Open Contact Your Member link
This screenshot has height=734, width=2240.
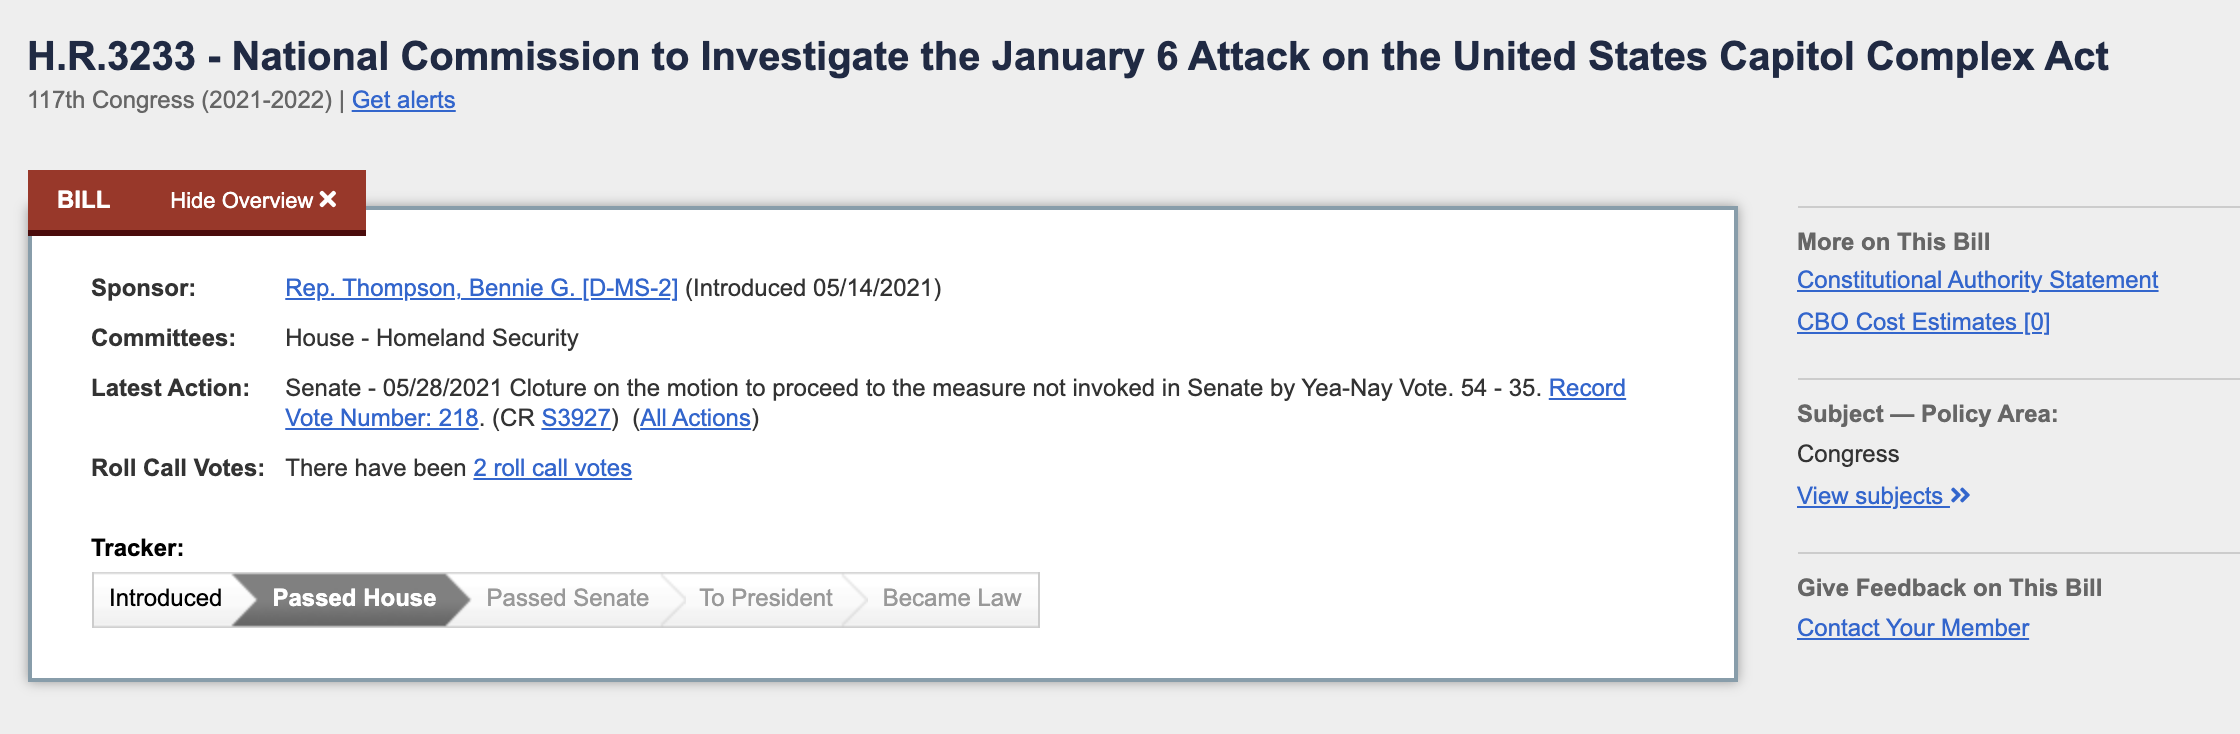click(1912, 628)
